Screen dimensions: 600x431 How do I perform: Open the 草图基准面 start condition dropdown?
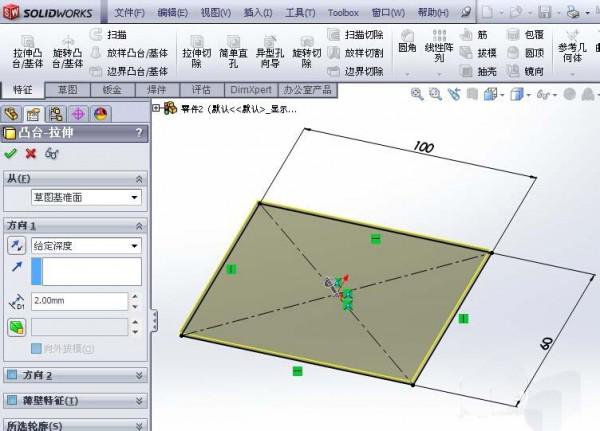pyautogui.click(x=134, y=198)
